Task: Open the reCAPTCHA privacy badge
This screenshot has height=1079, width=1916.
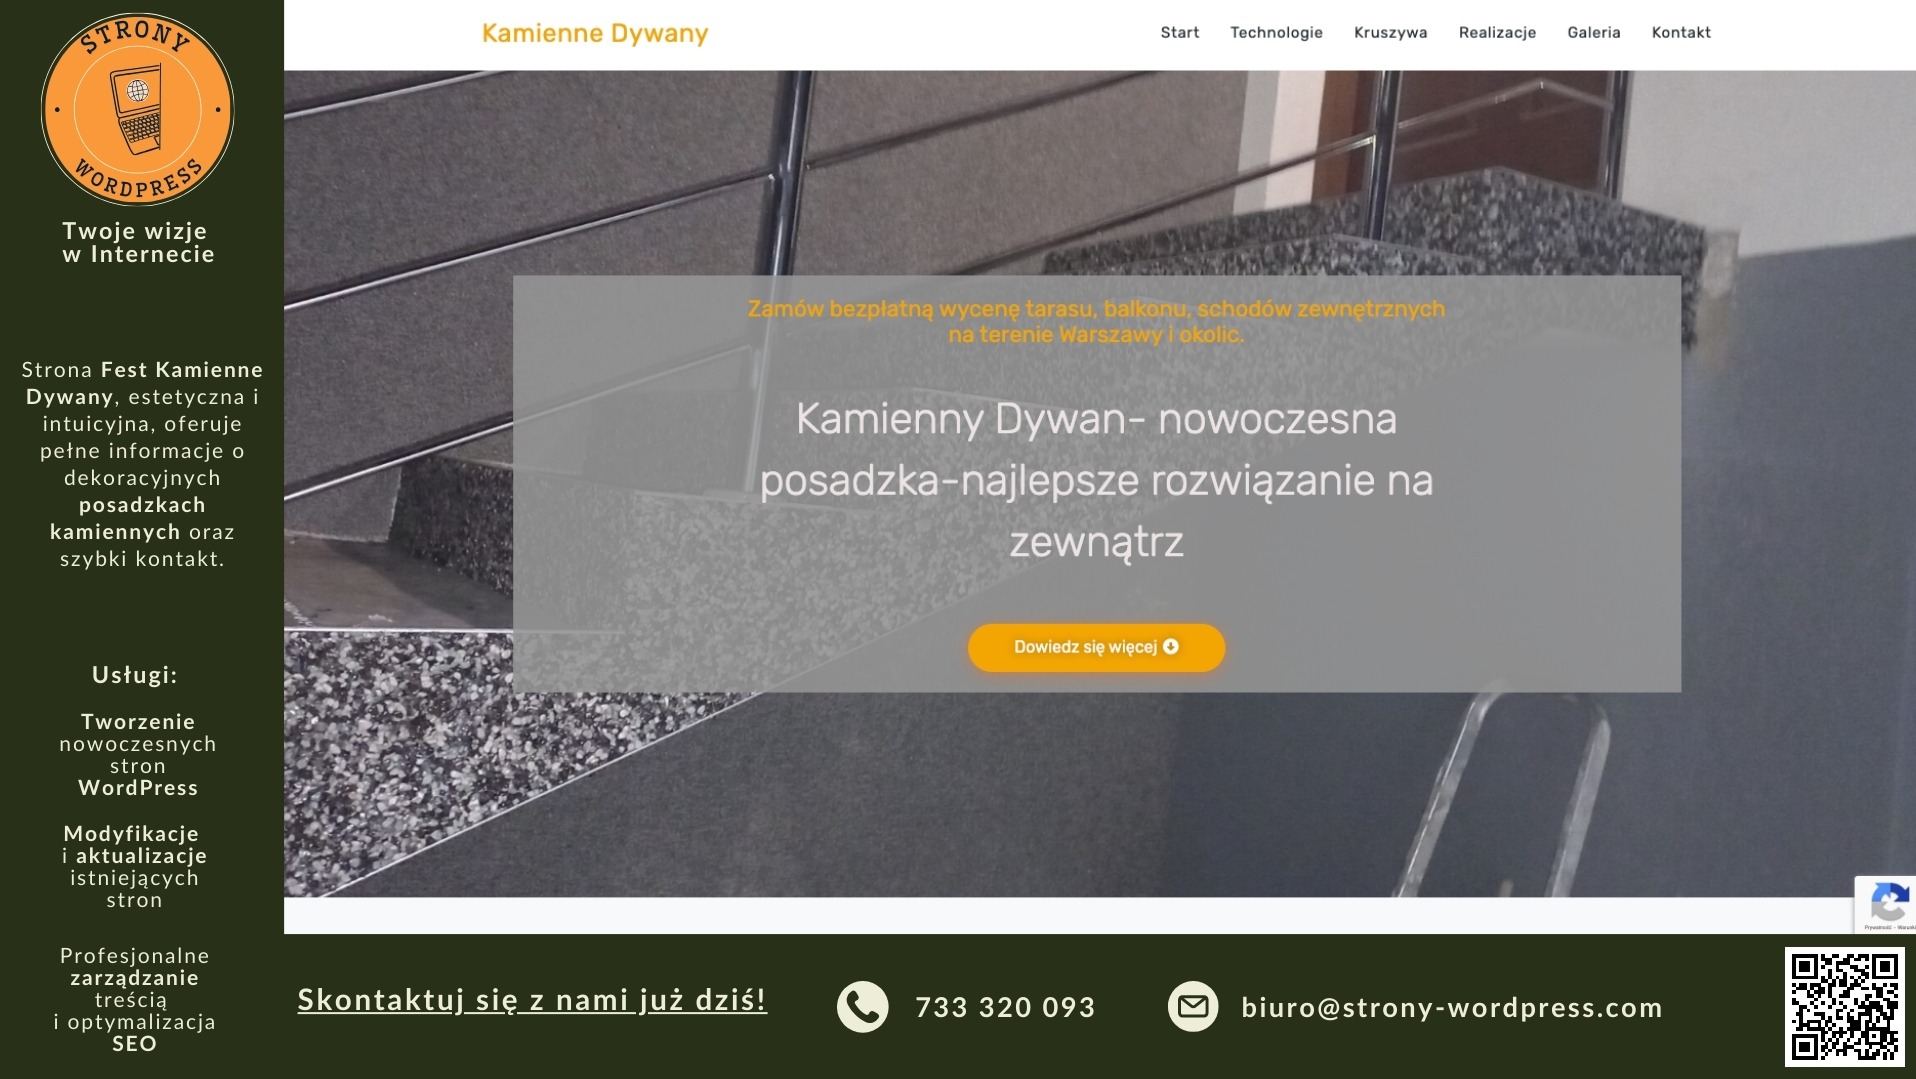Action: pyautogui.click(x=1890, y=905)
